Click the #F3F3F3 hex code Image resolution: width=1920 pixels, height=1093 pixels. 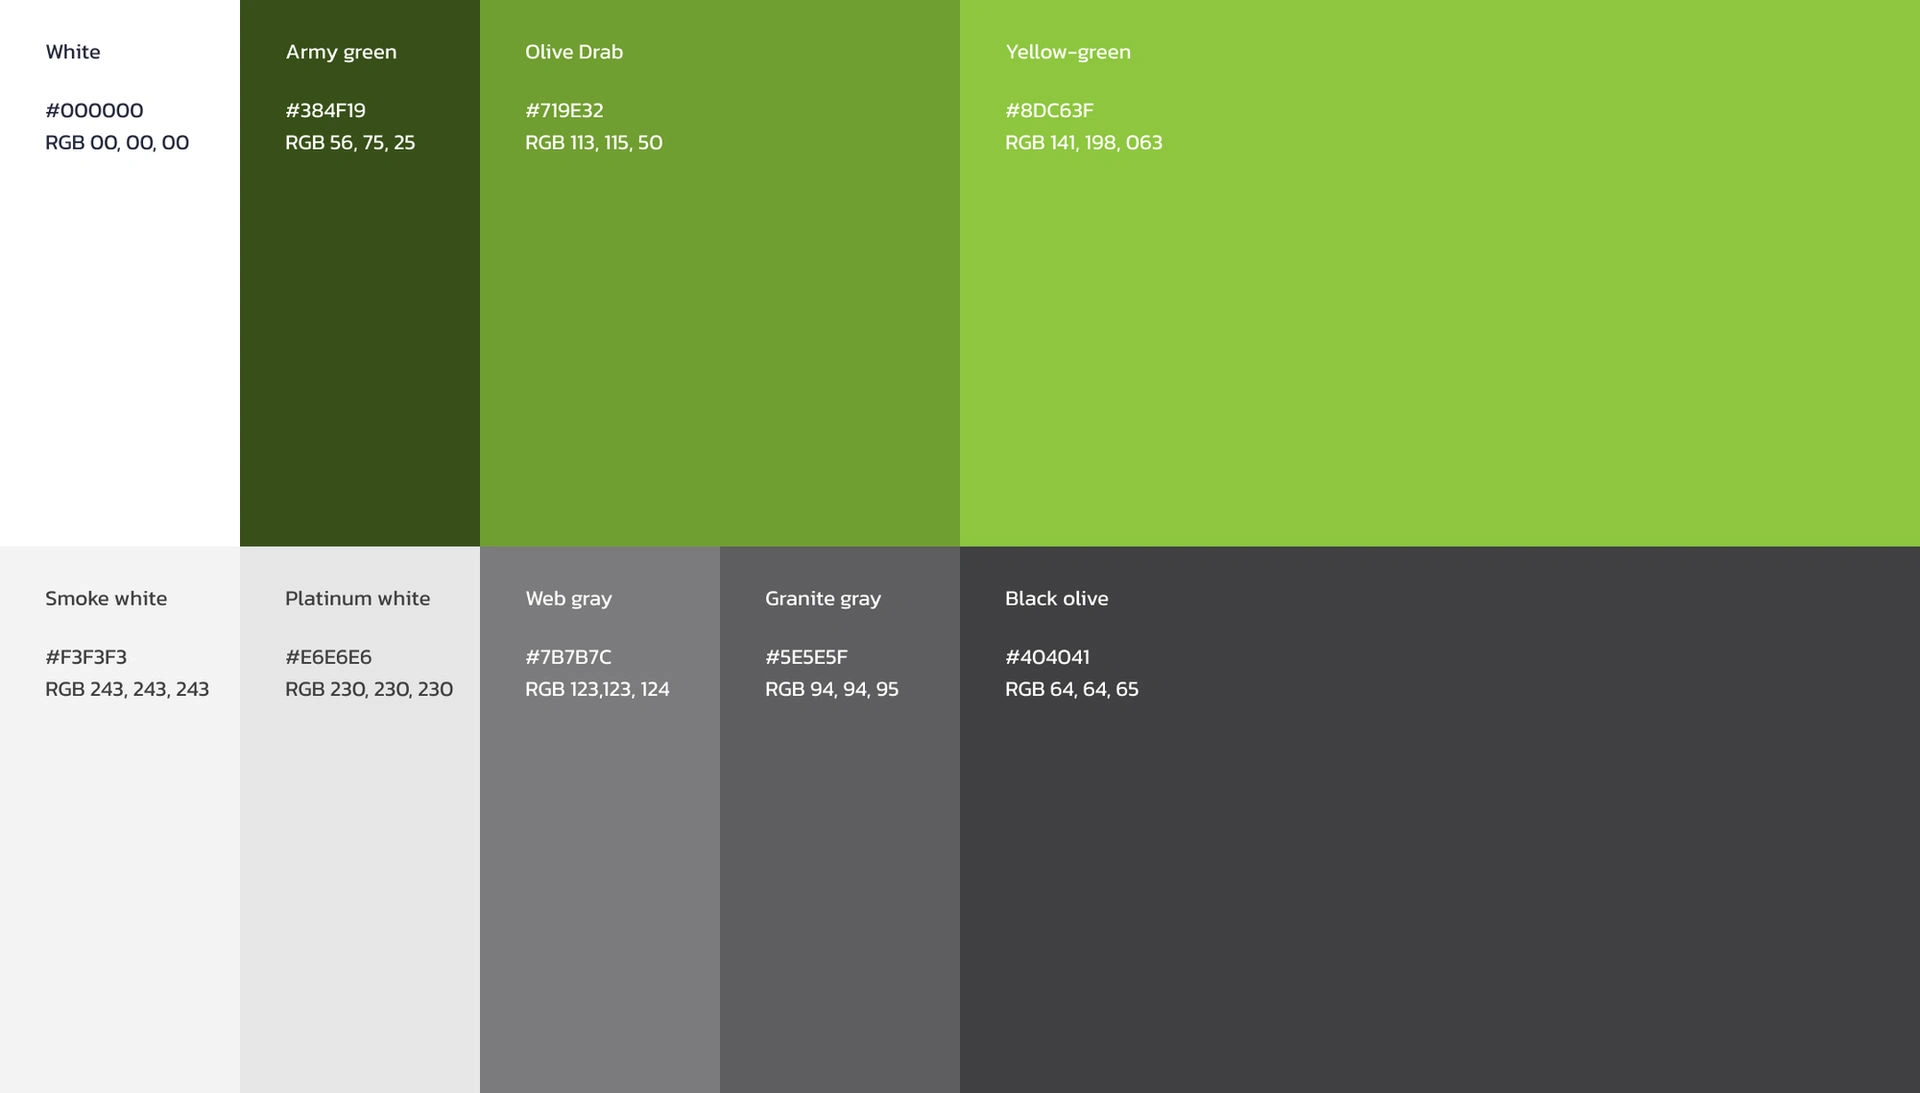point(86,657)
